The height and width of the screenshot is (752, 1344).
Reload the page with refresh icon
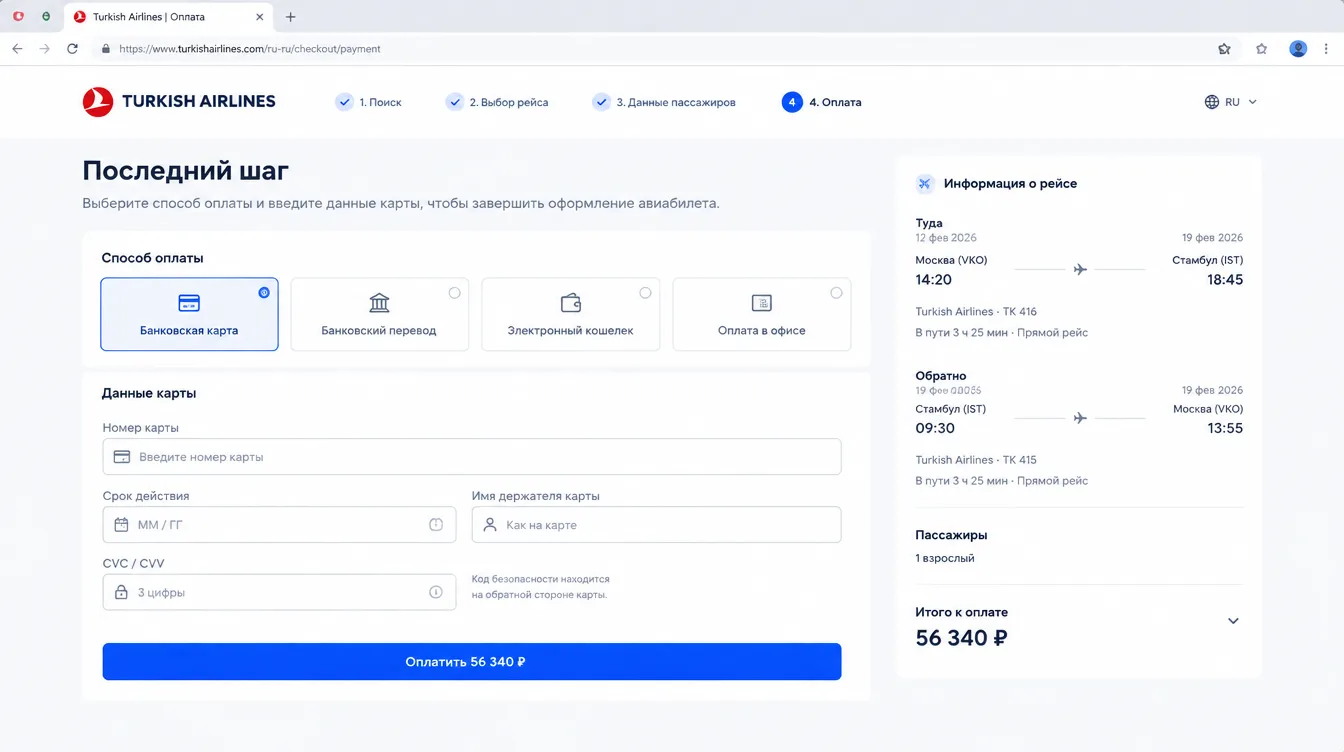[x=72, y=48]
